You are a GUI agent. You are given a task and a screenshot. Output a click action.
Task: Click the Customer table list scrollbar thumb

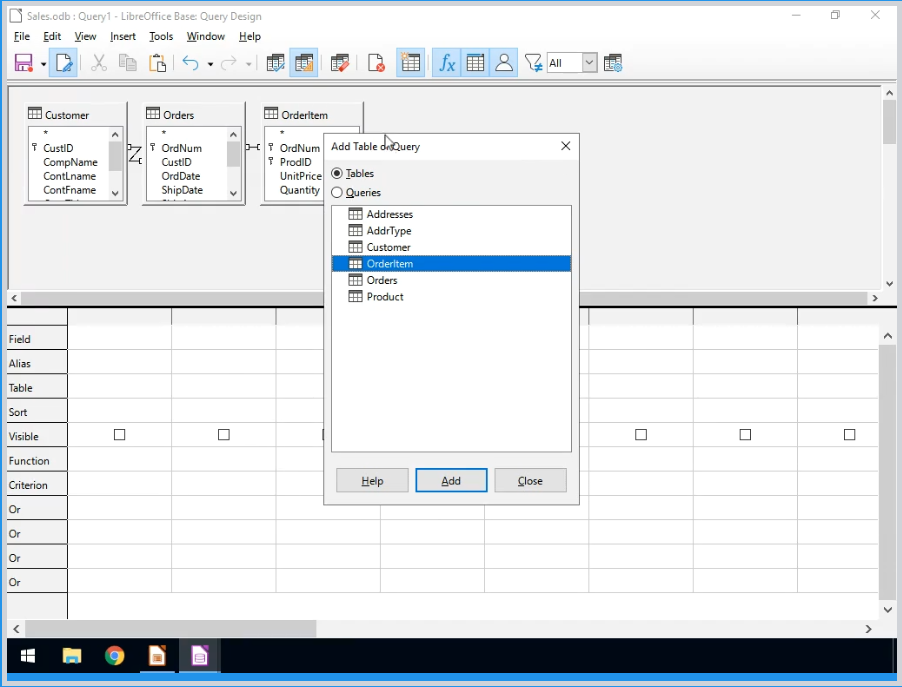tap(115, 156)
